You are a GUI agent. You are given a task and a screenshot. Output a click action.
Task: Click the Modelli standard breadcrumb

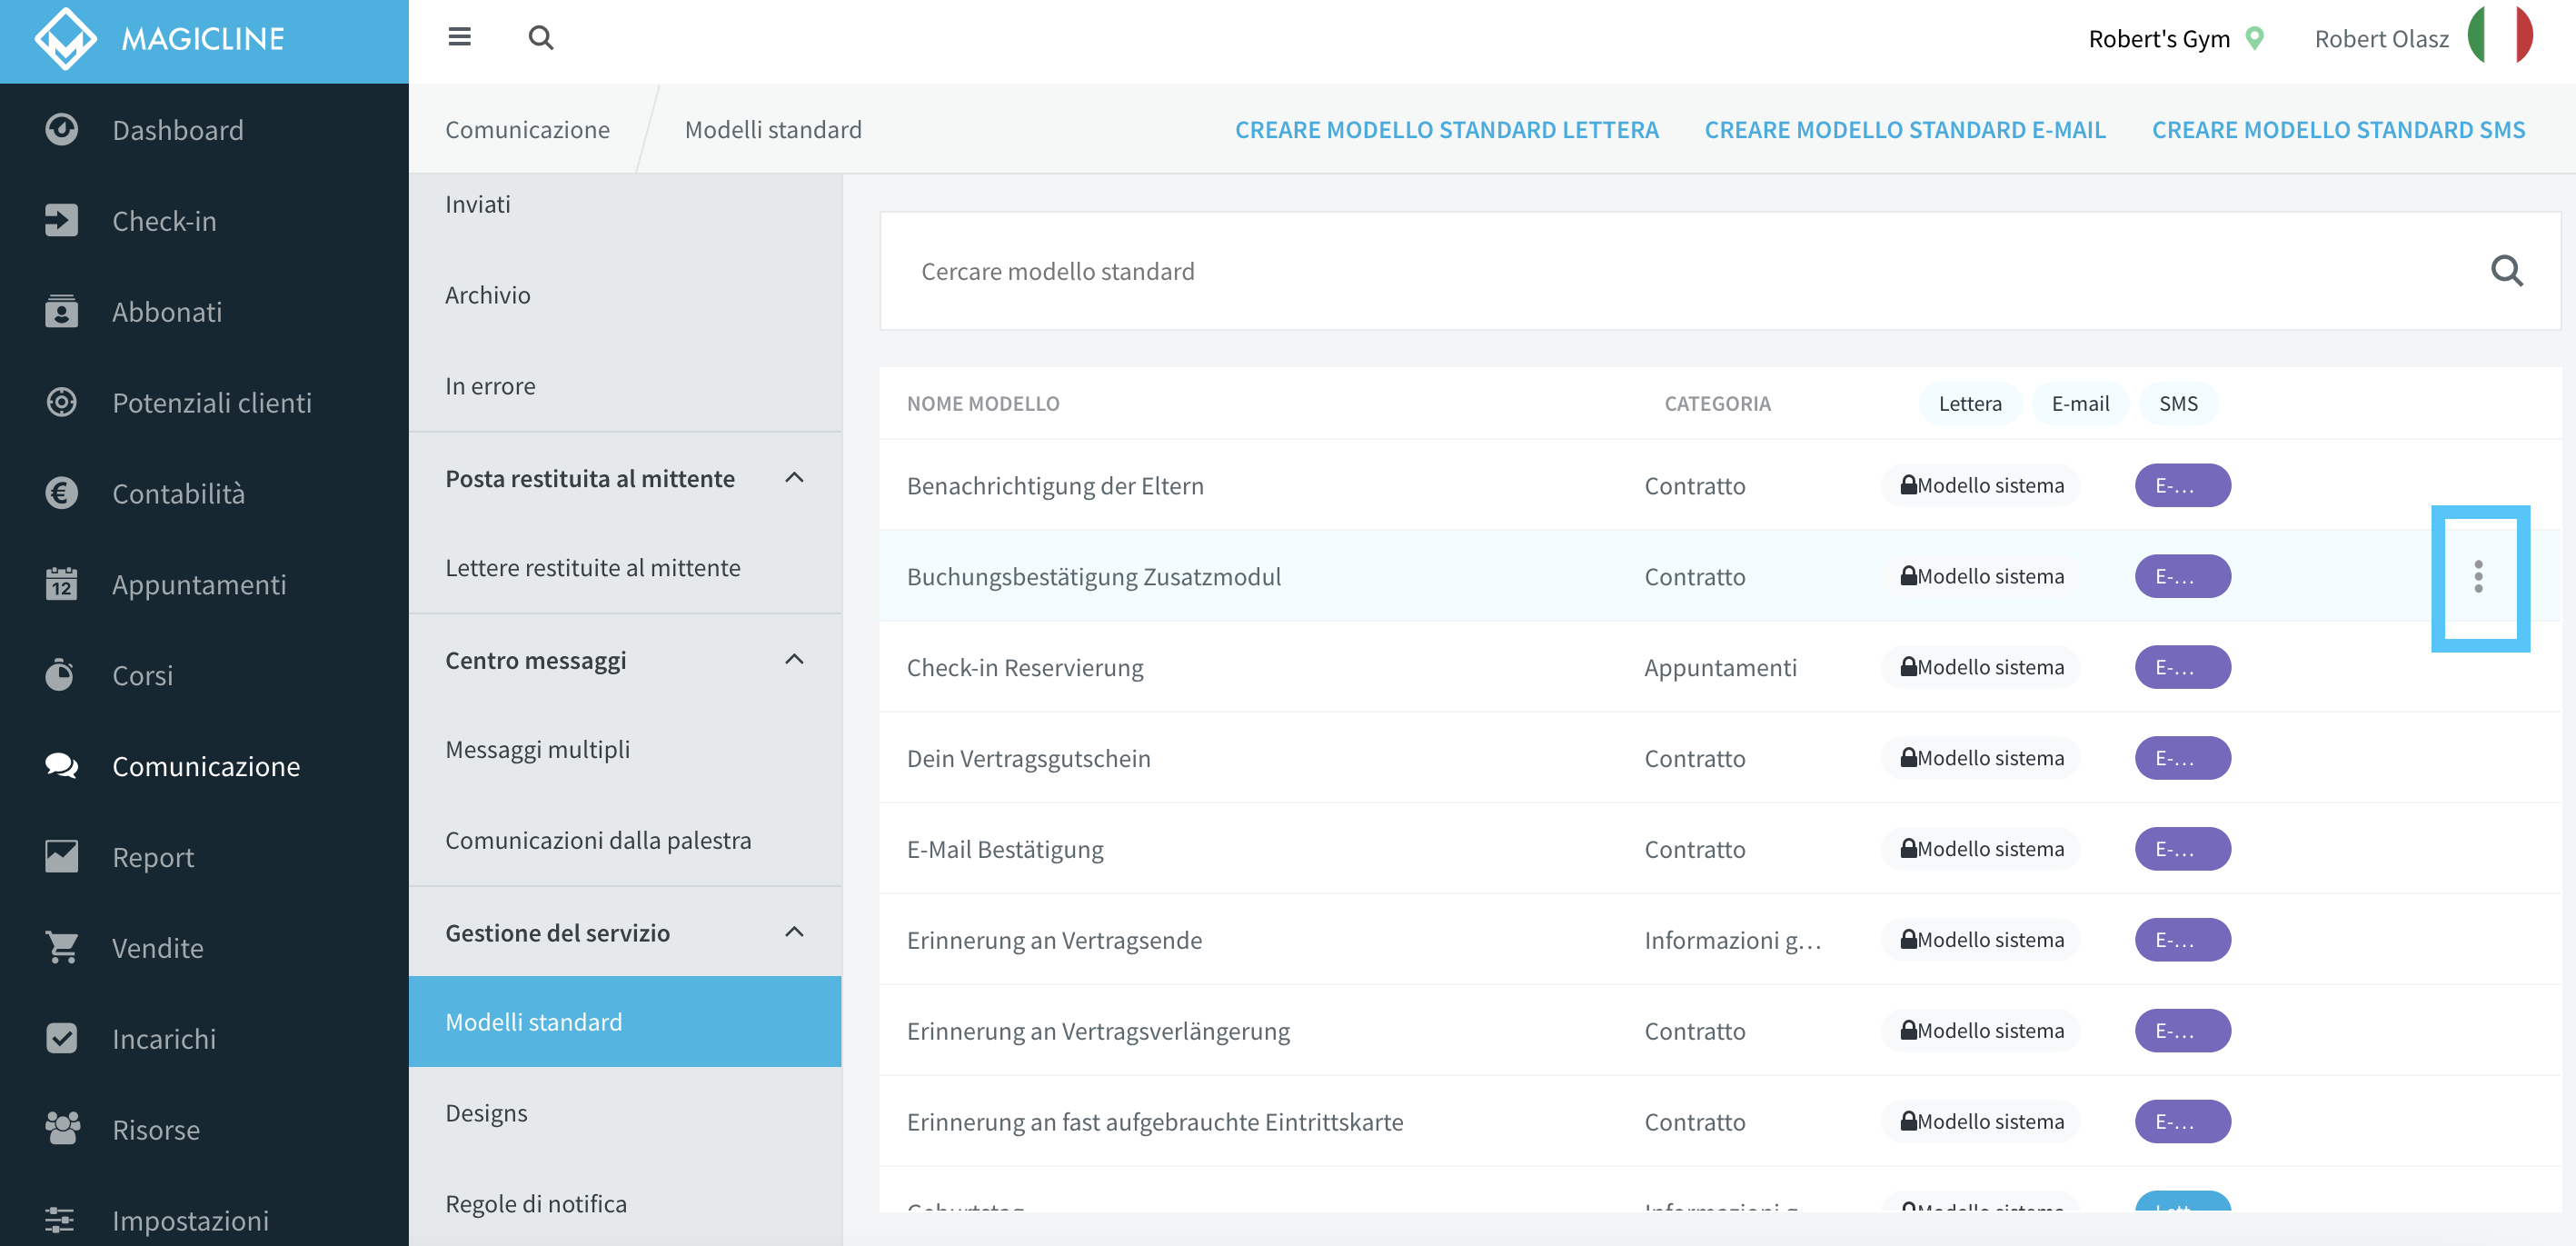pyautogui.click(x=773, y=130)
